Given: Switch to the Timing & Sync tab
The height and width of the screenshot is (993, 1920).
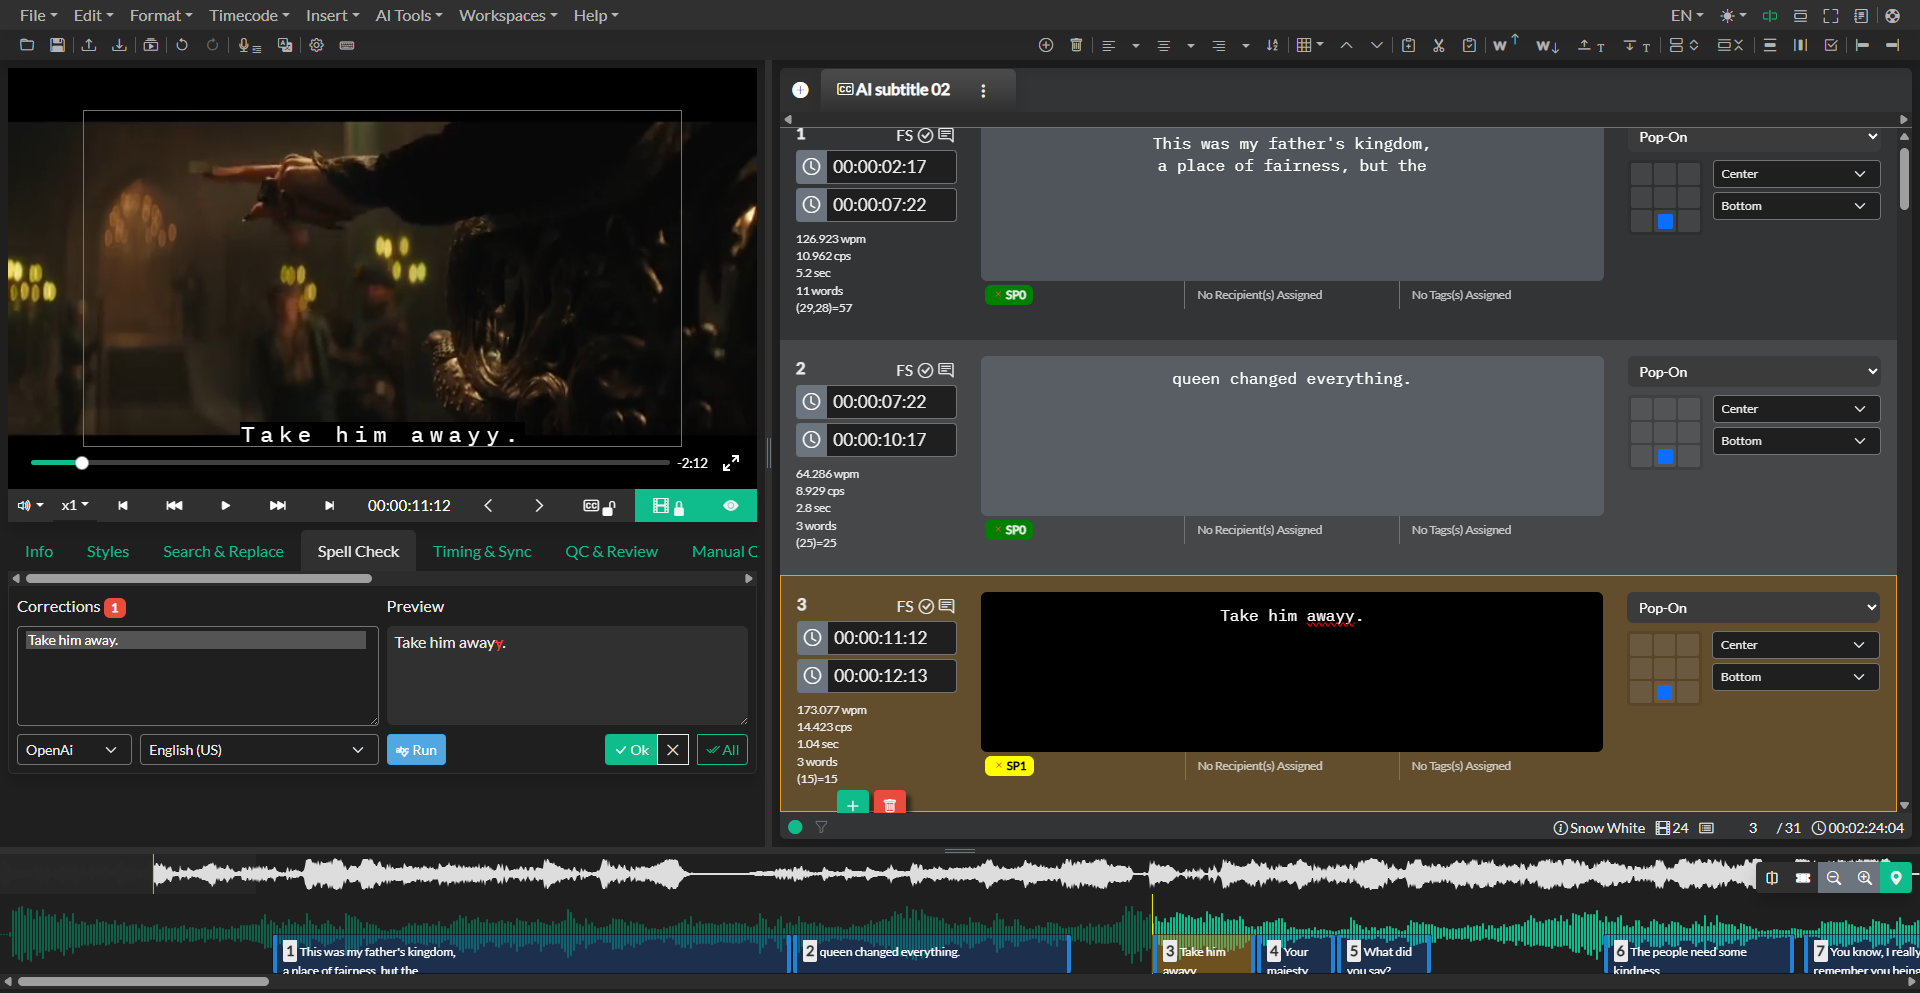Looking at the screenshot, I should (482, 551).
